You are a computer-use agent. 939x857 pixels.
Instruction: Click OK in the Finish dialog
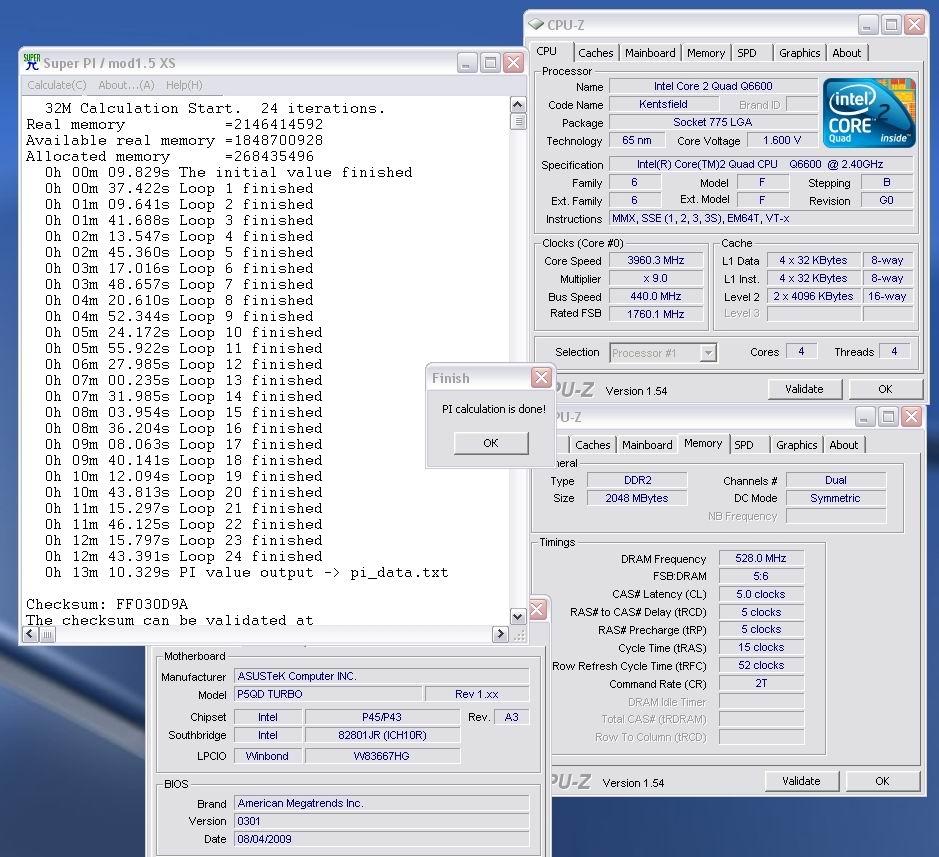coord(491,443)
